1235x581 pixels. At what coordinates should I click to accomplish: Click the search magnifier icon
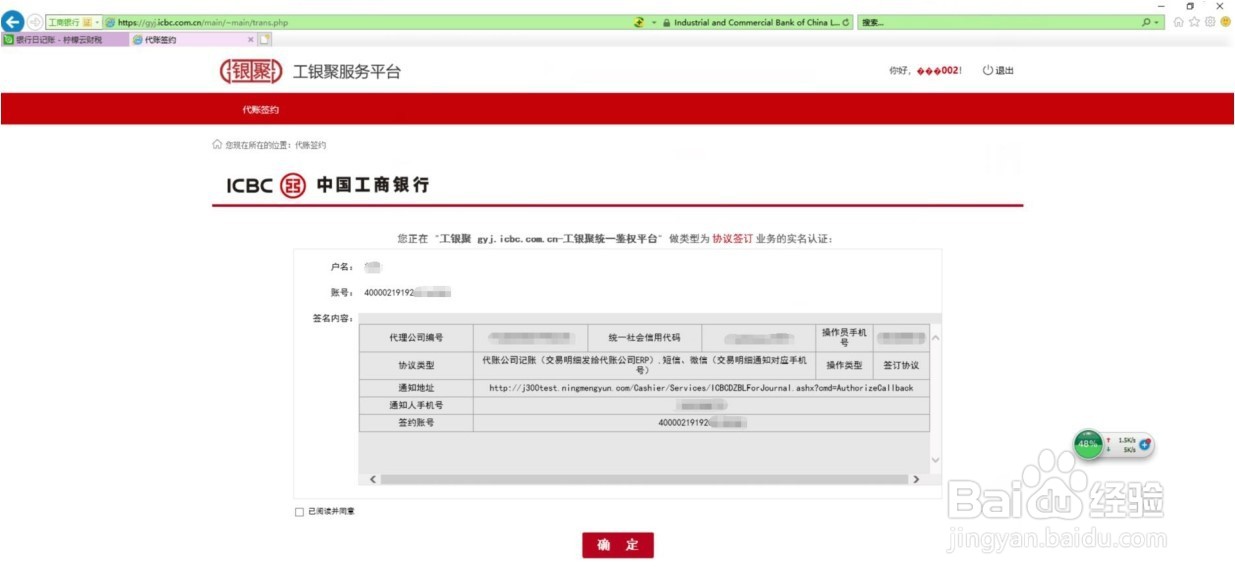click(1146, 22)
